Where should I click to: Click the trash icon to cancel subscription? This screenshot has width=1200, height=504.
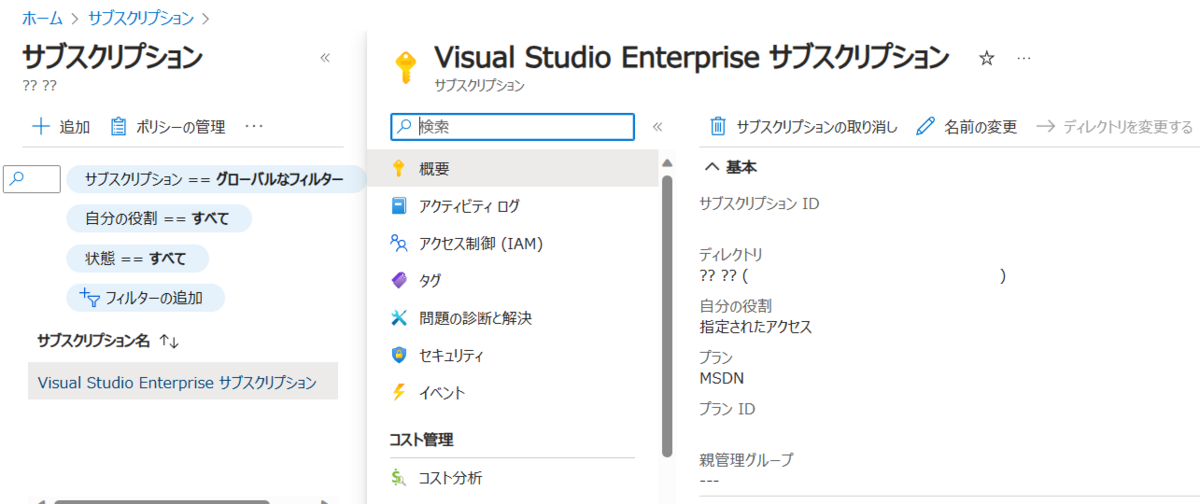coord(717,126)
